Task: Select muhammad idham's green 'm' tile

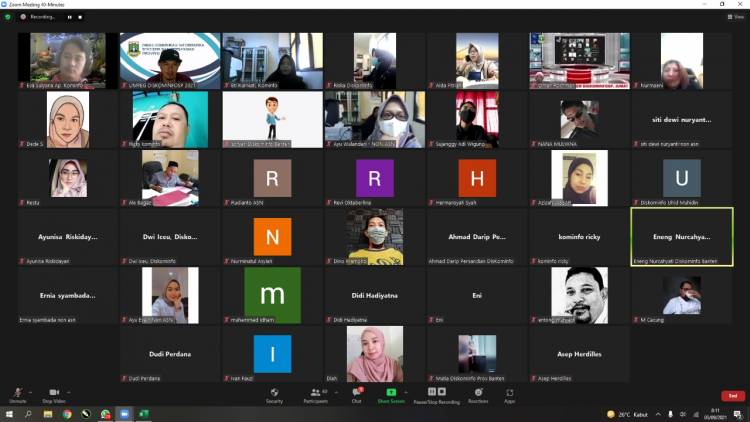Action: [272, 295]
